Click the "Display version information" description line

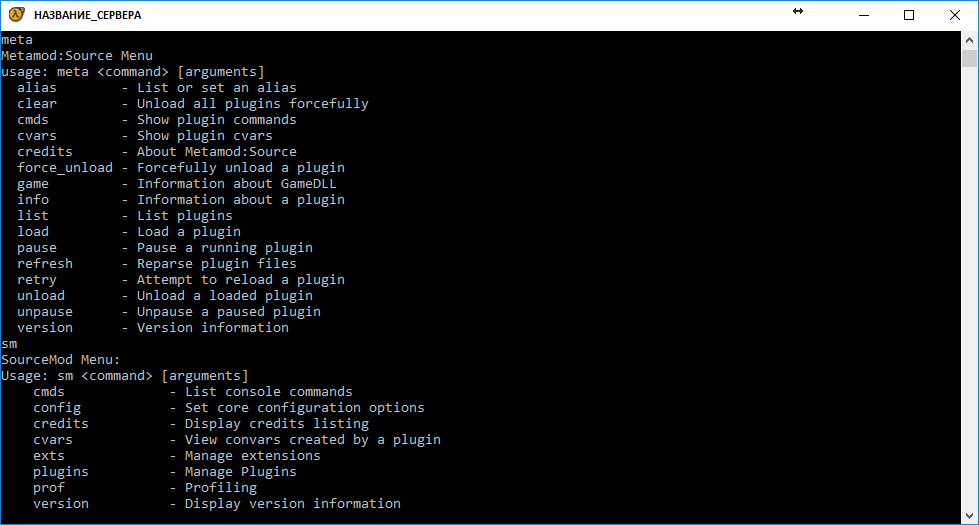coord(293,504)
